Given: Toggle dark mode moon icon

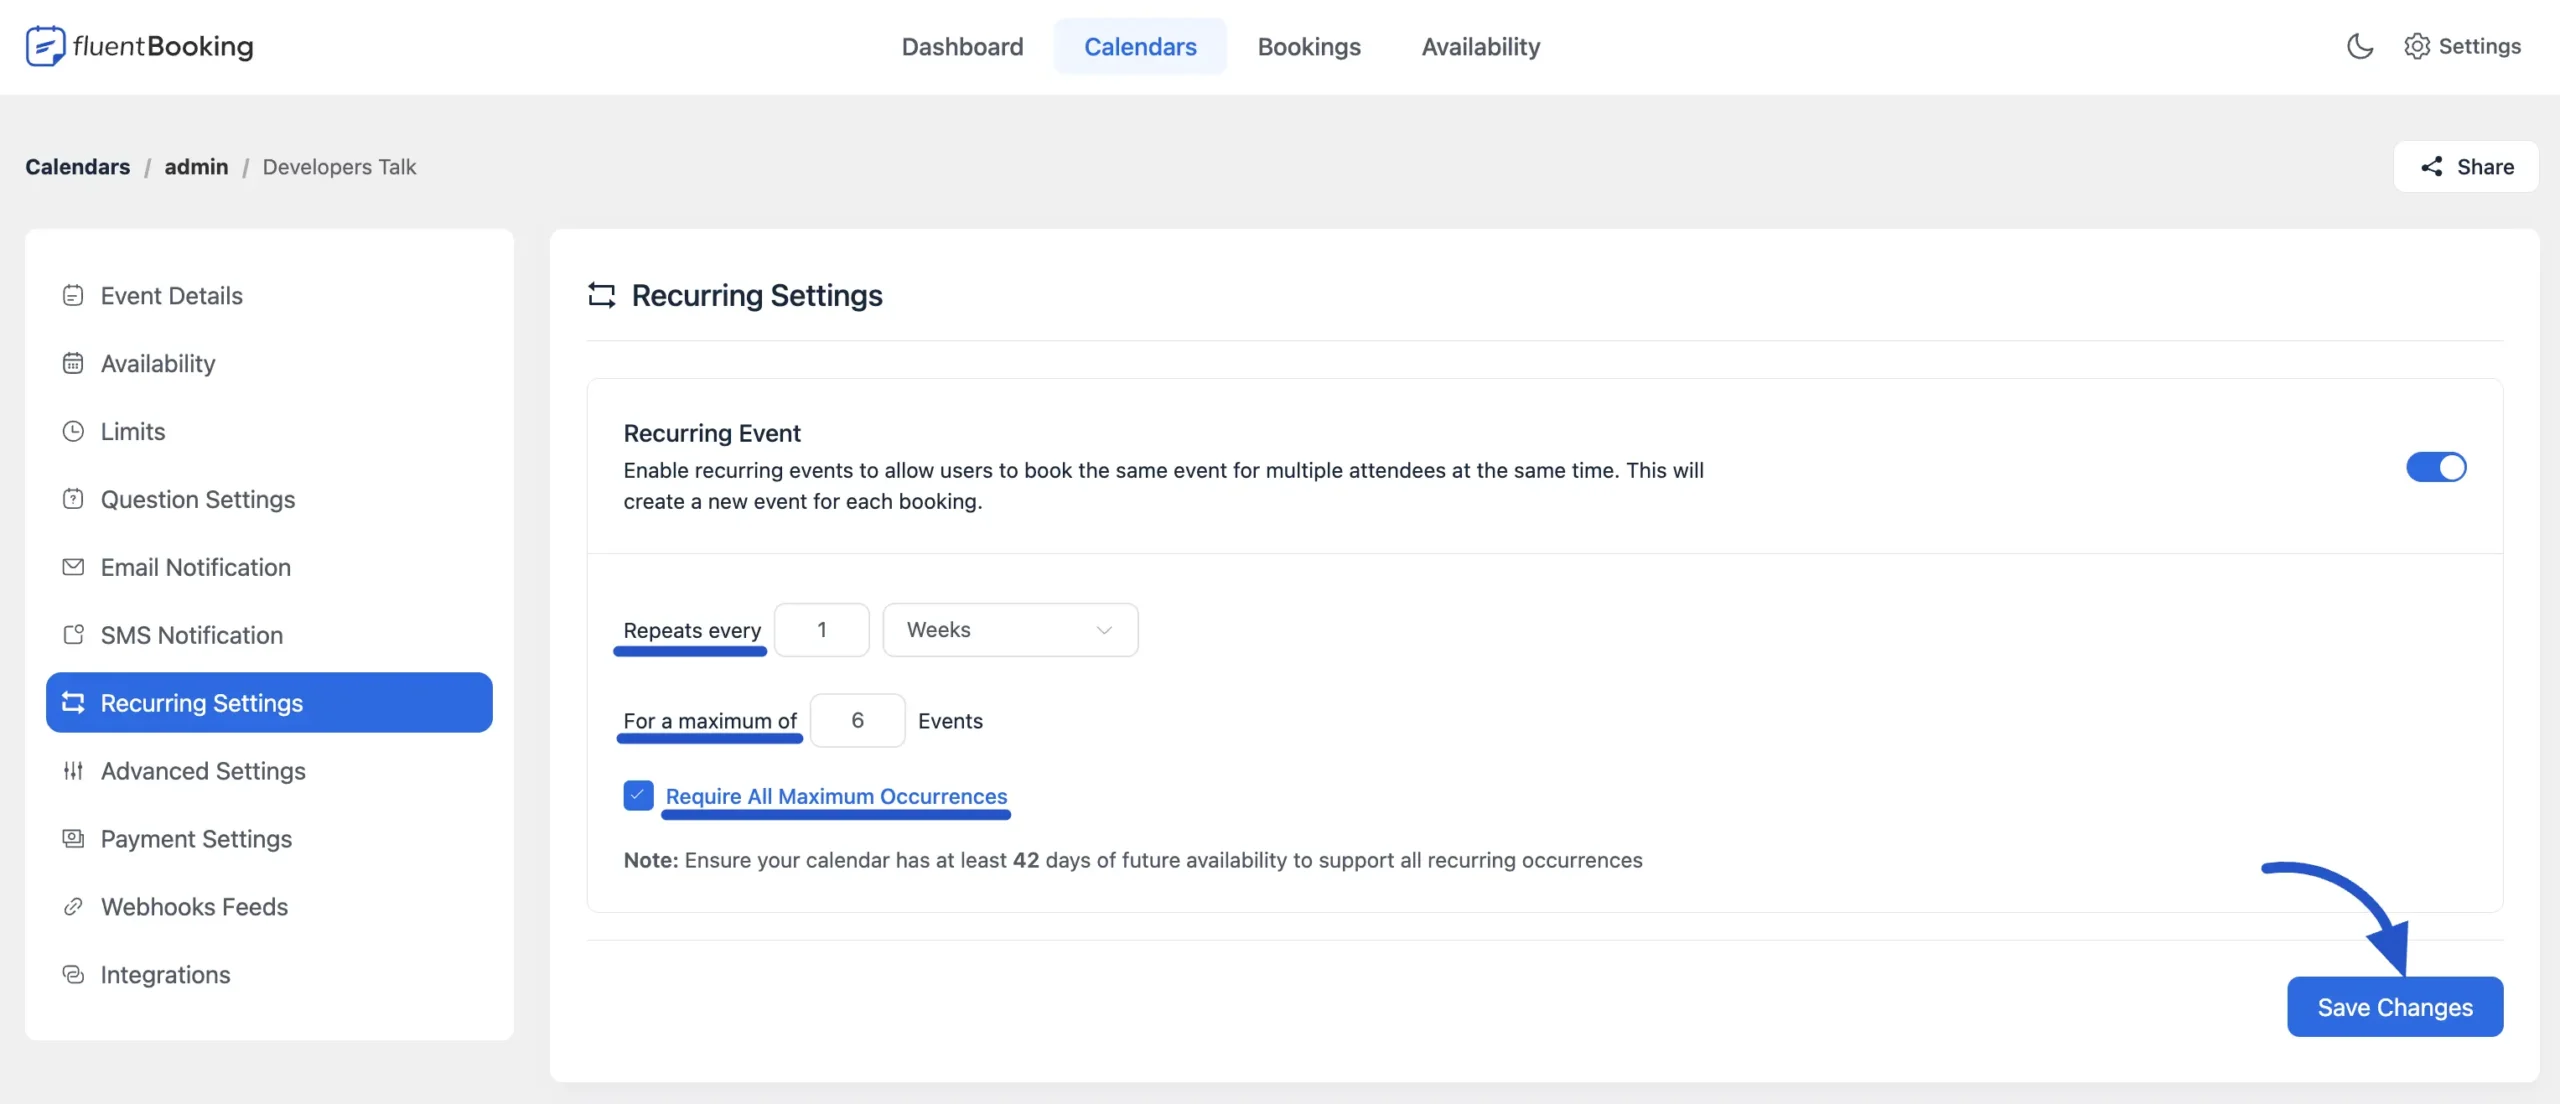Looking at the screenshot, I should point(2359,46).
